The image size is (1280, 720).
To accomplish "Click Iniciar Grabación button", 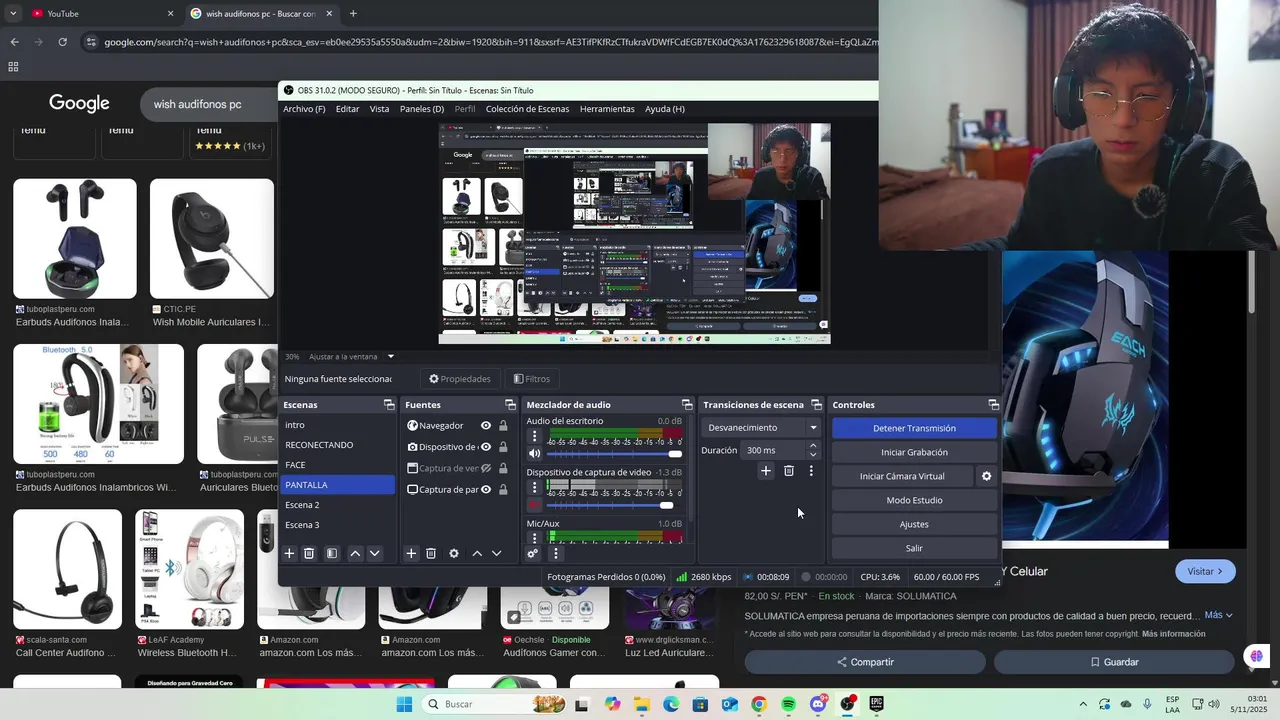I will pos(914,452).
